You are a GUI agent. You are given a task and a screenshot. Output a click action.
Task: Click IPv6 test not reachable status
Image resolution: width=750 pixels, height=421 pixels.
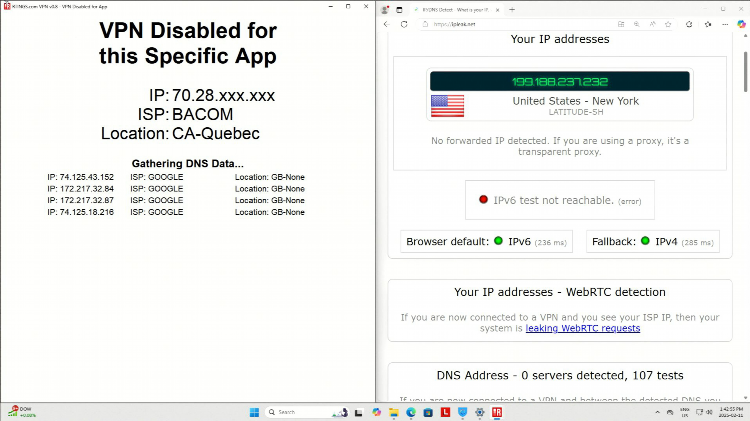pyautogui.click(x=560, y=200)
